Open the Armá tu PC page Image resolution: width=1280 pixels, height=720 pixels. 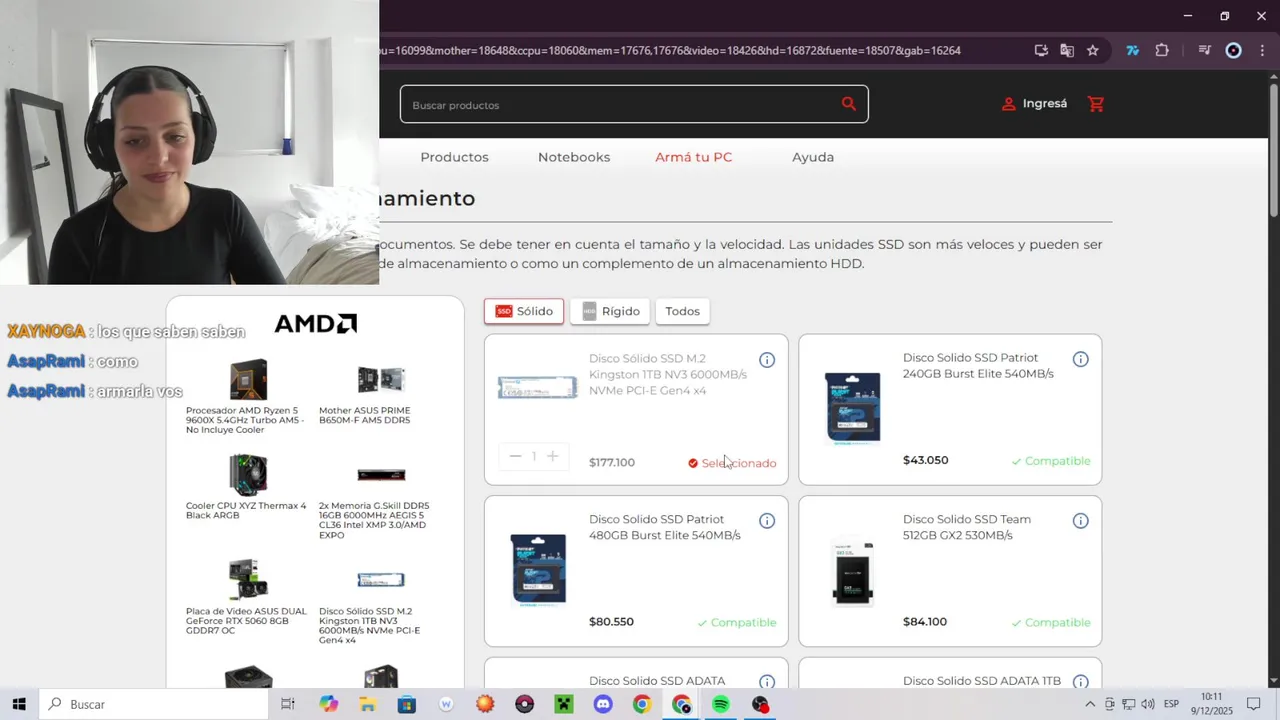694,157
